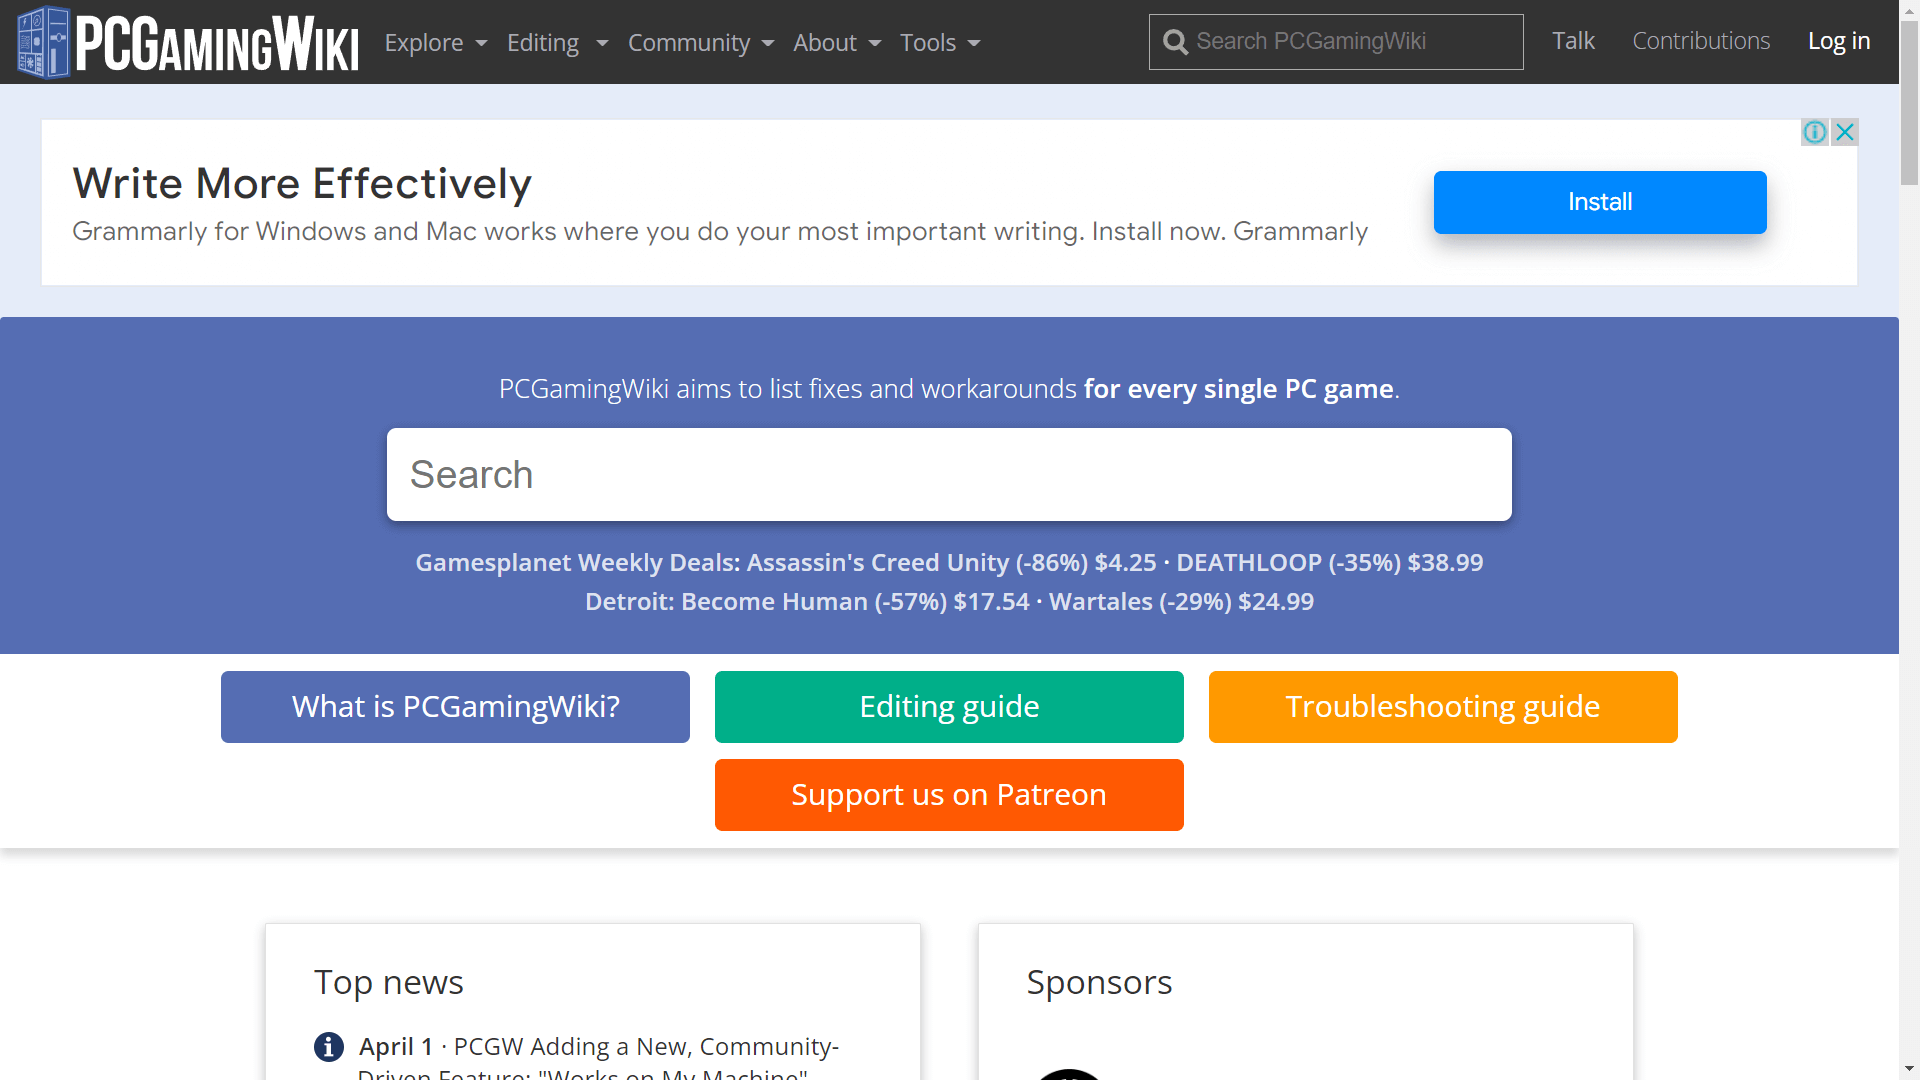This screenshot has width=1920, height=1080.
Task: Click the April 1 news info icon
Action: point(329,1047)
